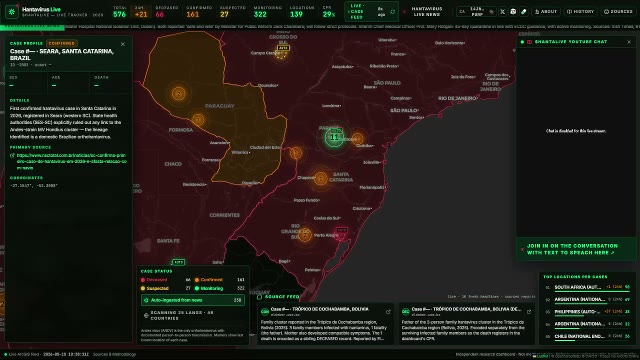Click the Total 576 counter

pos(120,12)
